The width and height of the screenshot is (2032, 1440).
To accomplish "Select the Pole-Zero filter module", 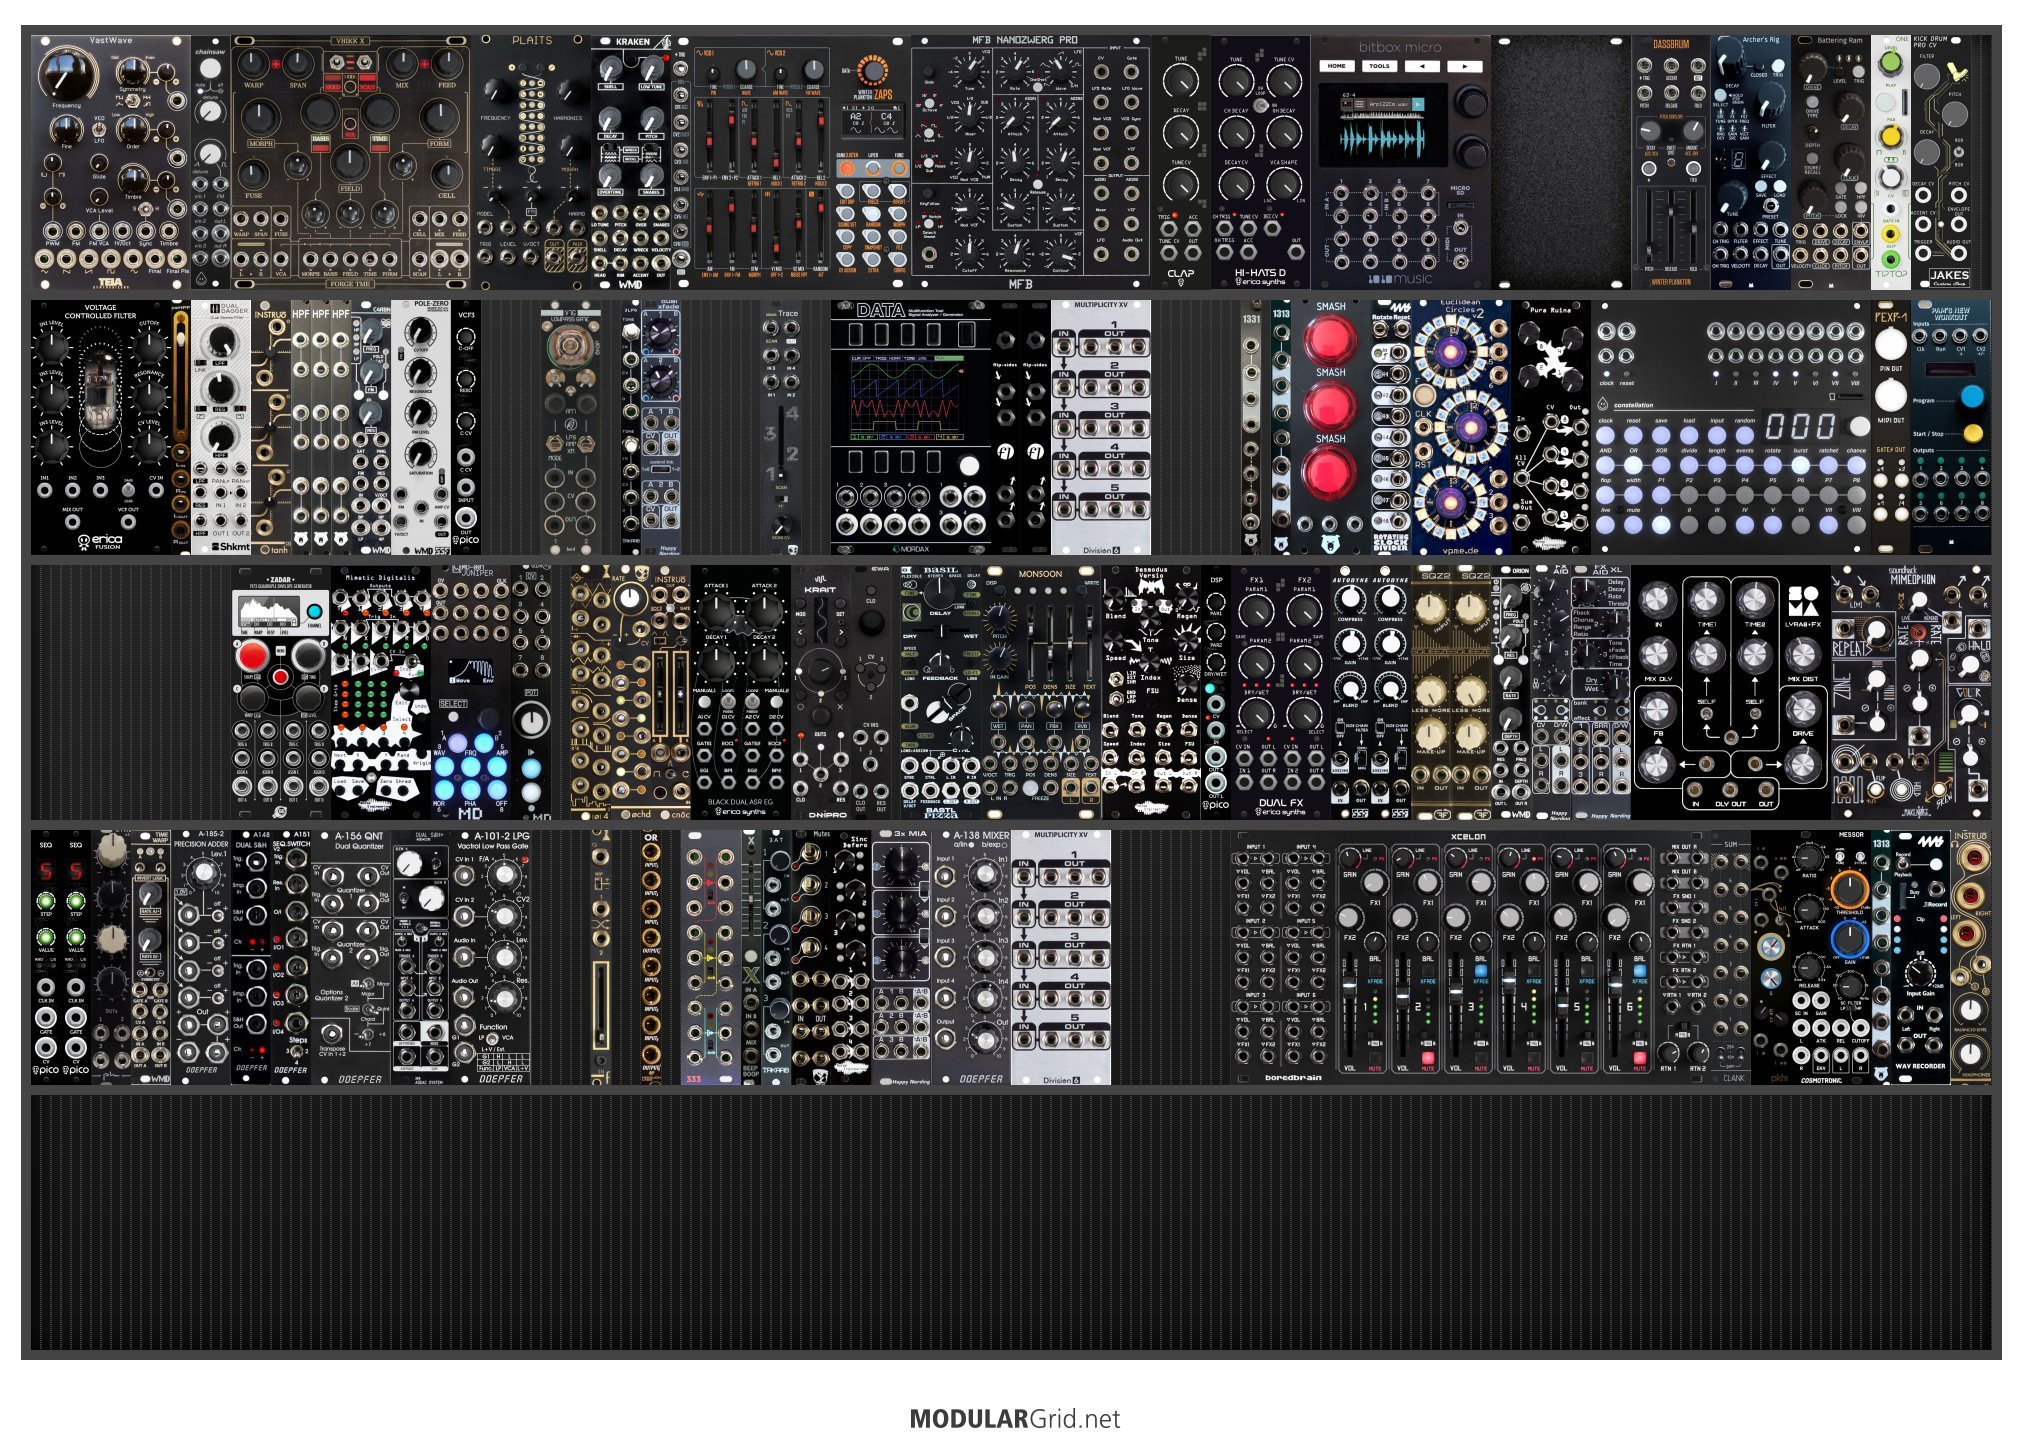I will pyautogui.click(x=421, y=427).
